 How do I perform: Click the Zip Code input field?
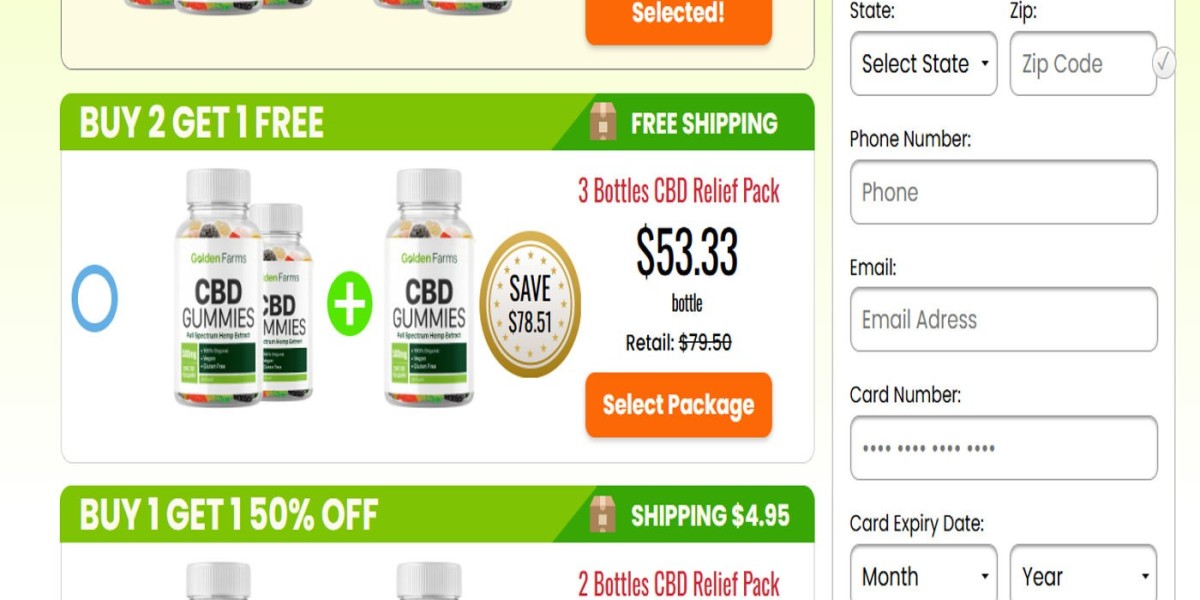click(x=1083, y=64)
